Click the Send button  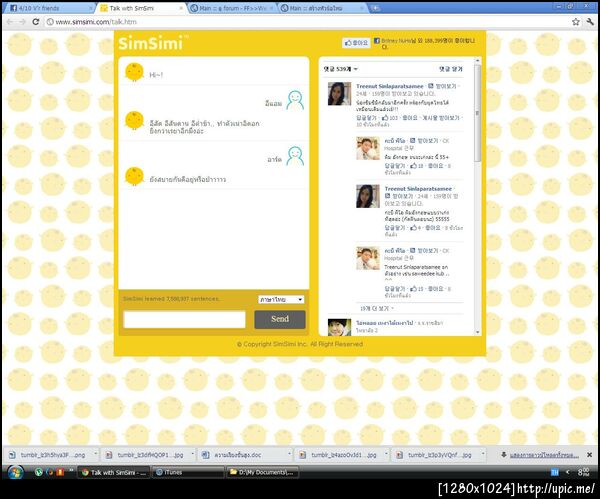click(280, 319)
